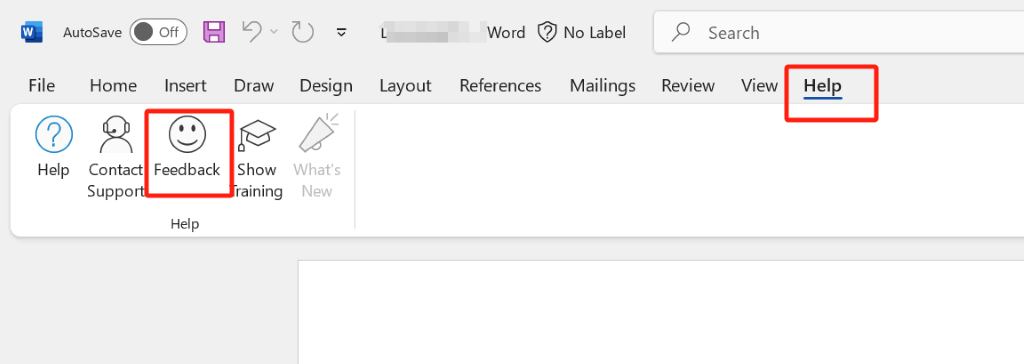Viewport: 1024px width, 364px height.
Task: Open Contact Support headset icon
Action: pos(115,134)
